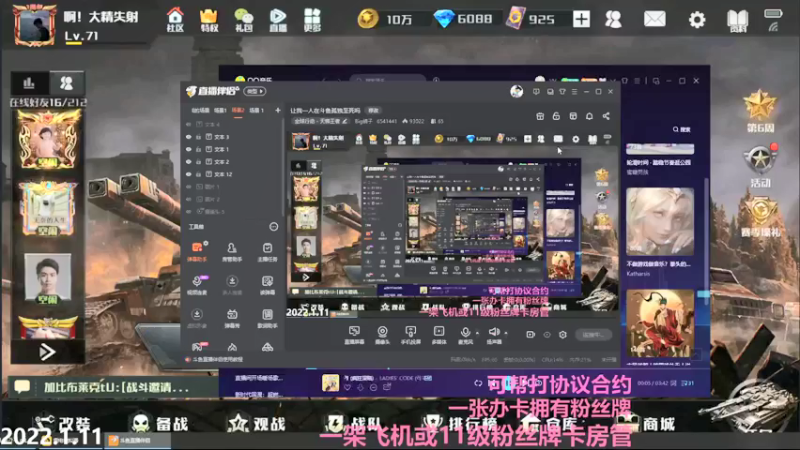Open 备战 in main game bottom navigation
This screenshot has height=450, width=800.
[x=159, y=423]
